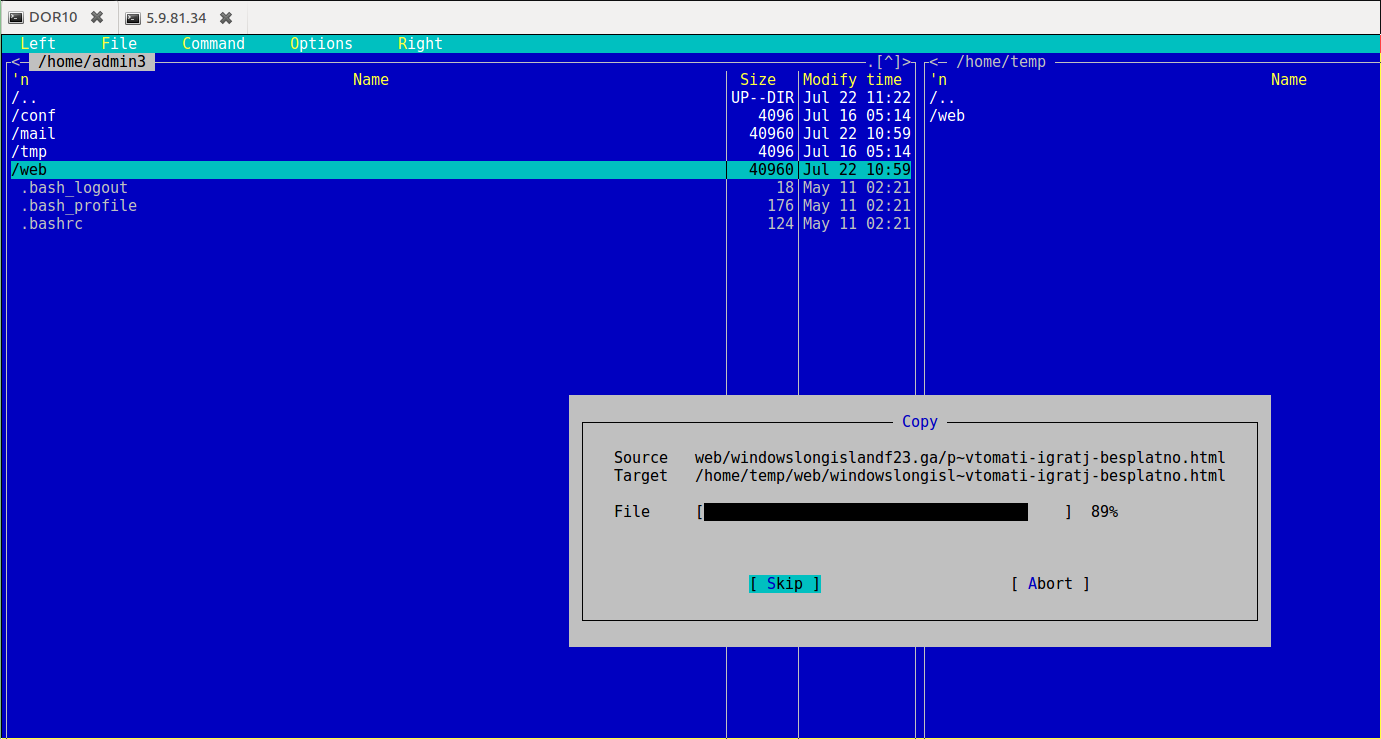The width and height of the screenshot is (1381, 739).
Task: Open the Right menu
Action: point(420,44)
